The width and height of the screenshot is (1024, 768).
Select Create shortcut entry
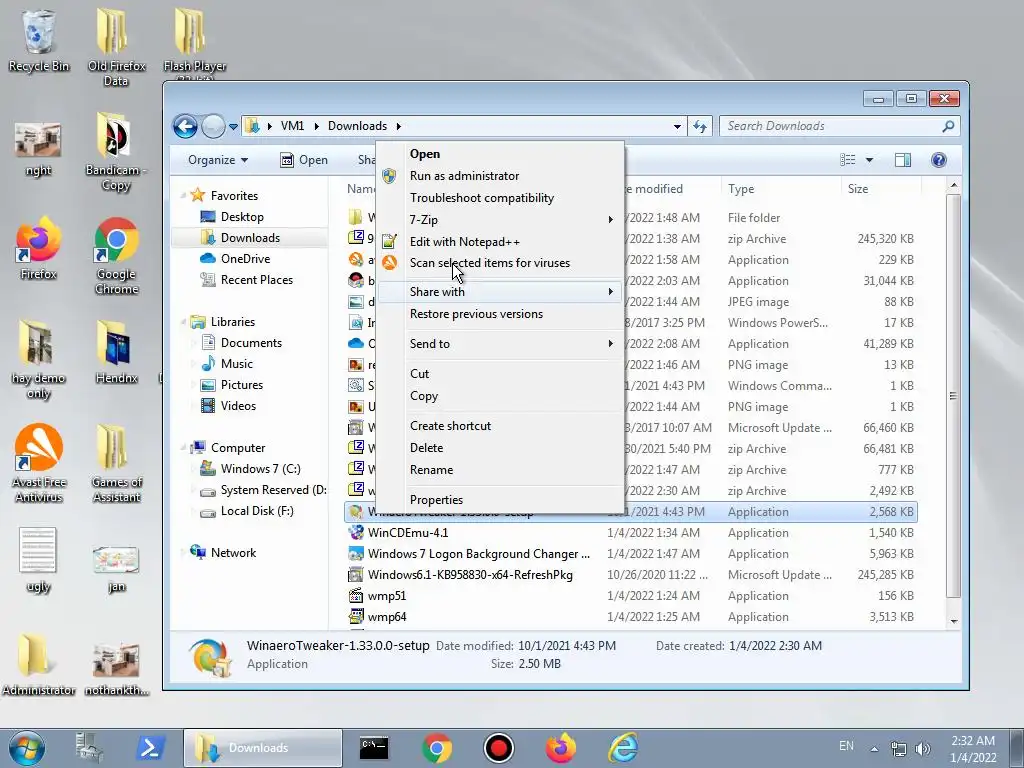[x=500, y=426]
